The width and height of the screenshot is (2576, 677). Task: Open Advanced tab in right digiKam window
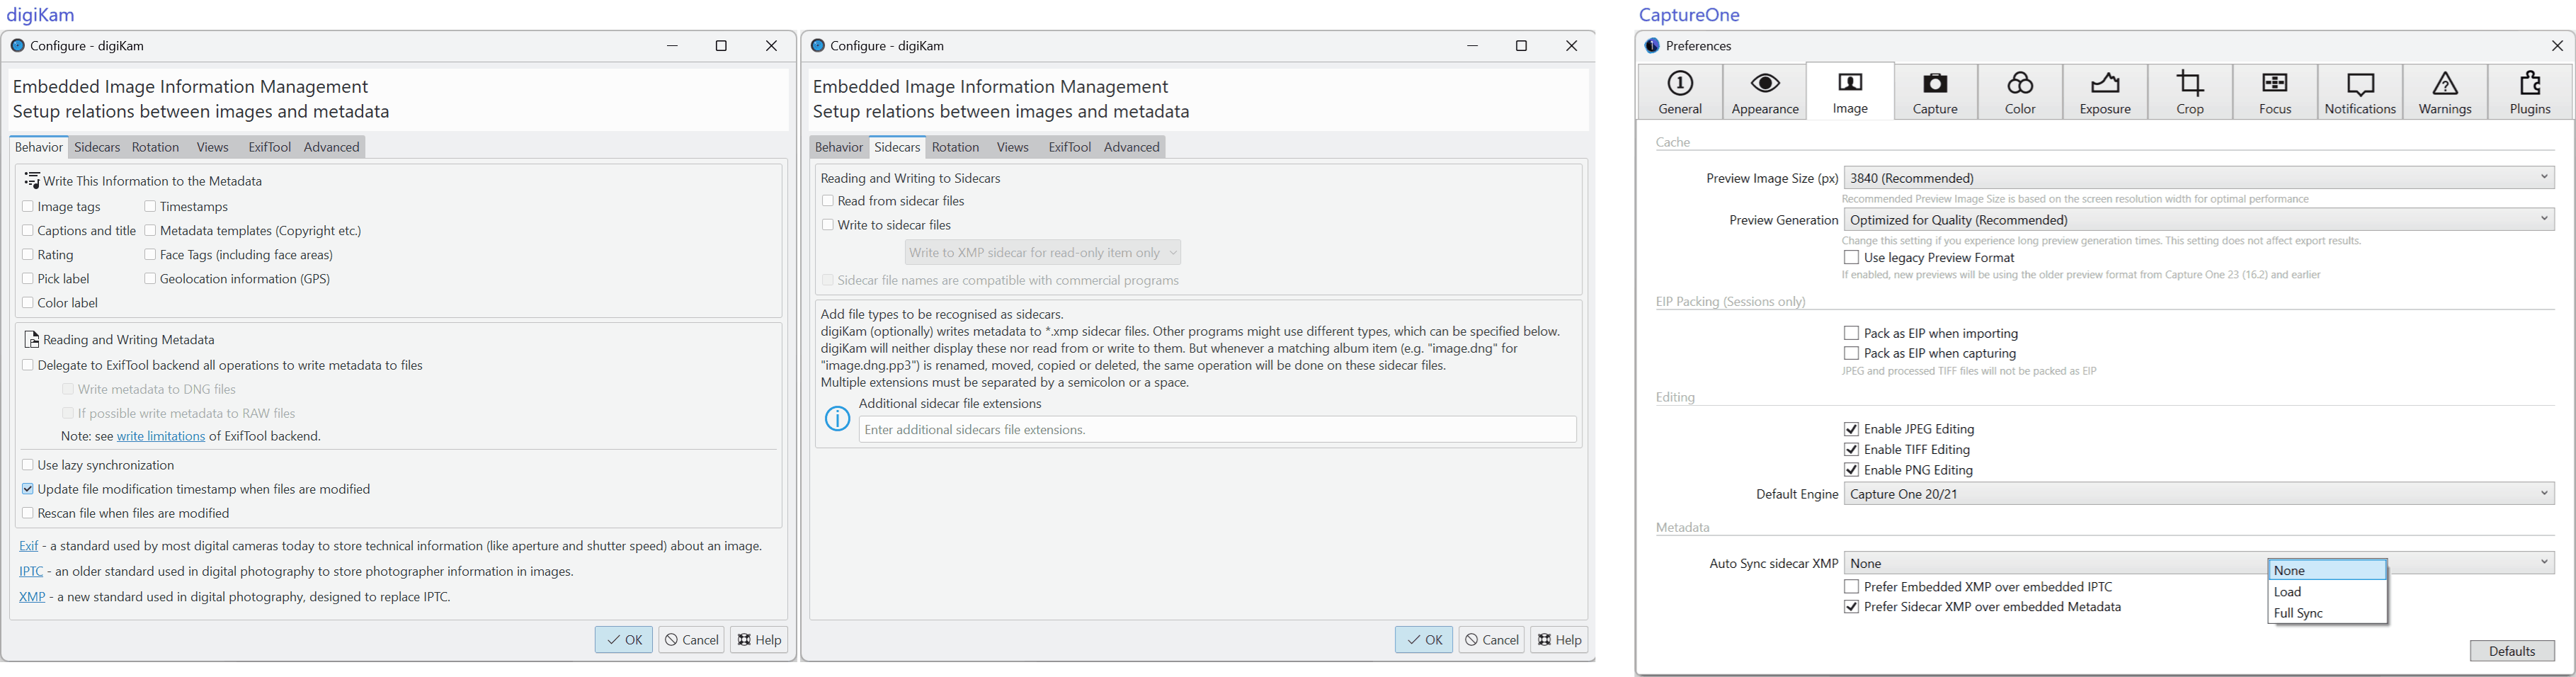pyautogui.click(x=1132, y=147)
